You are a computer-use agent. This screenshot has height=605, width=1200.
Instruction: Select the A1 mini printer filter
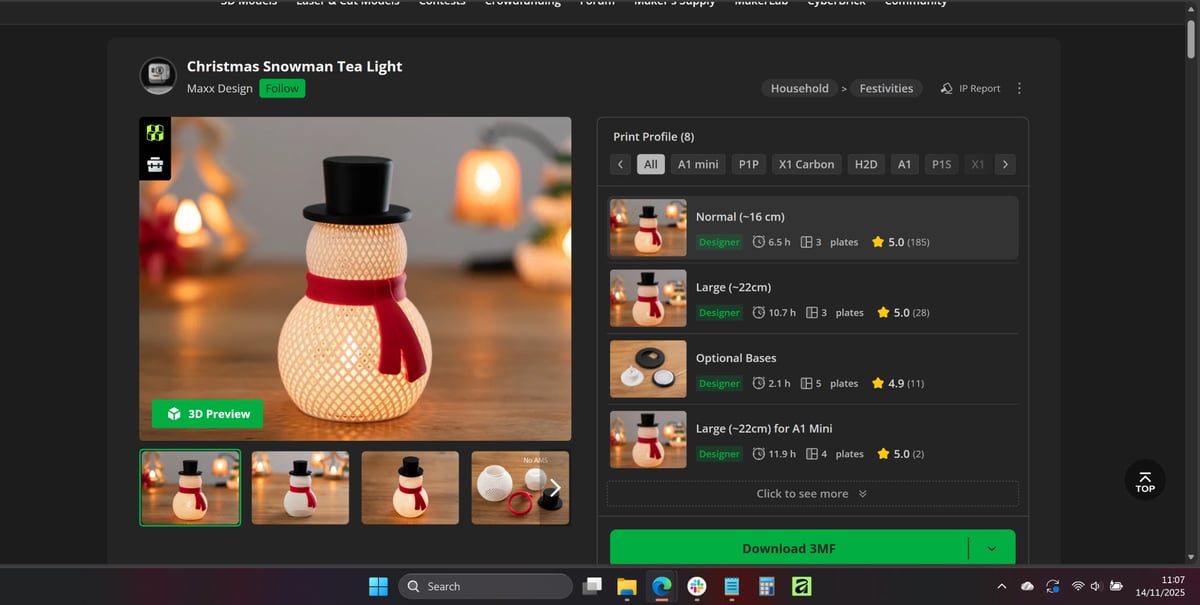(x=698, y=164)
